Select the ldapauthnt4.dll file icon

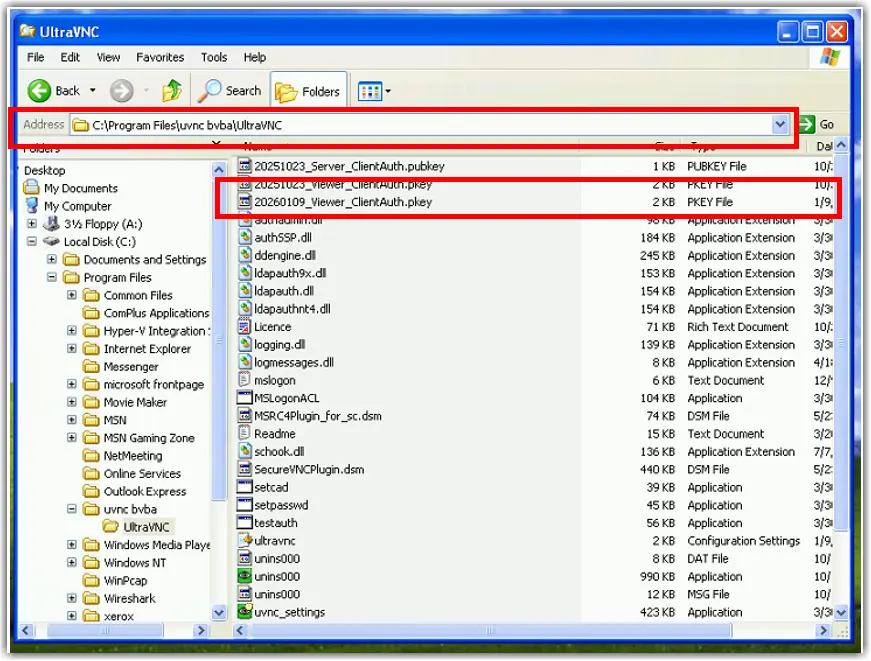(x=244, y=308)
